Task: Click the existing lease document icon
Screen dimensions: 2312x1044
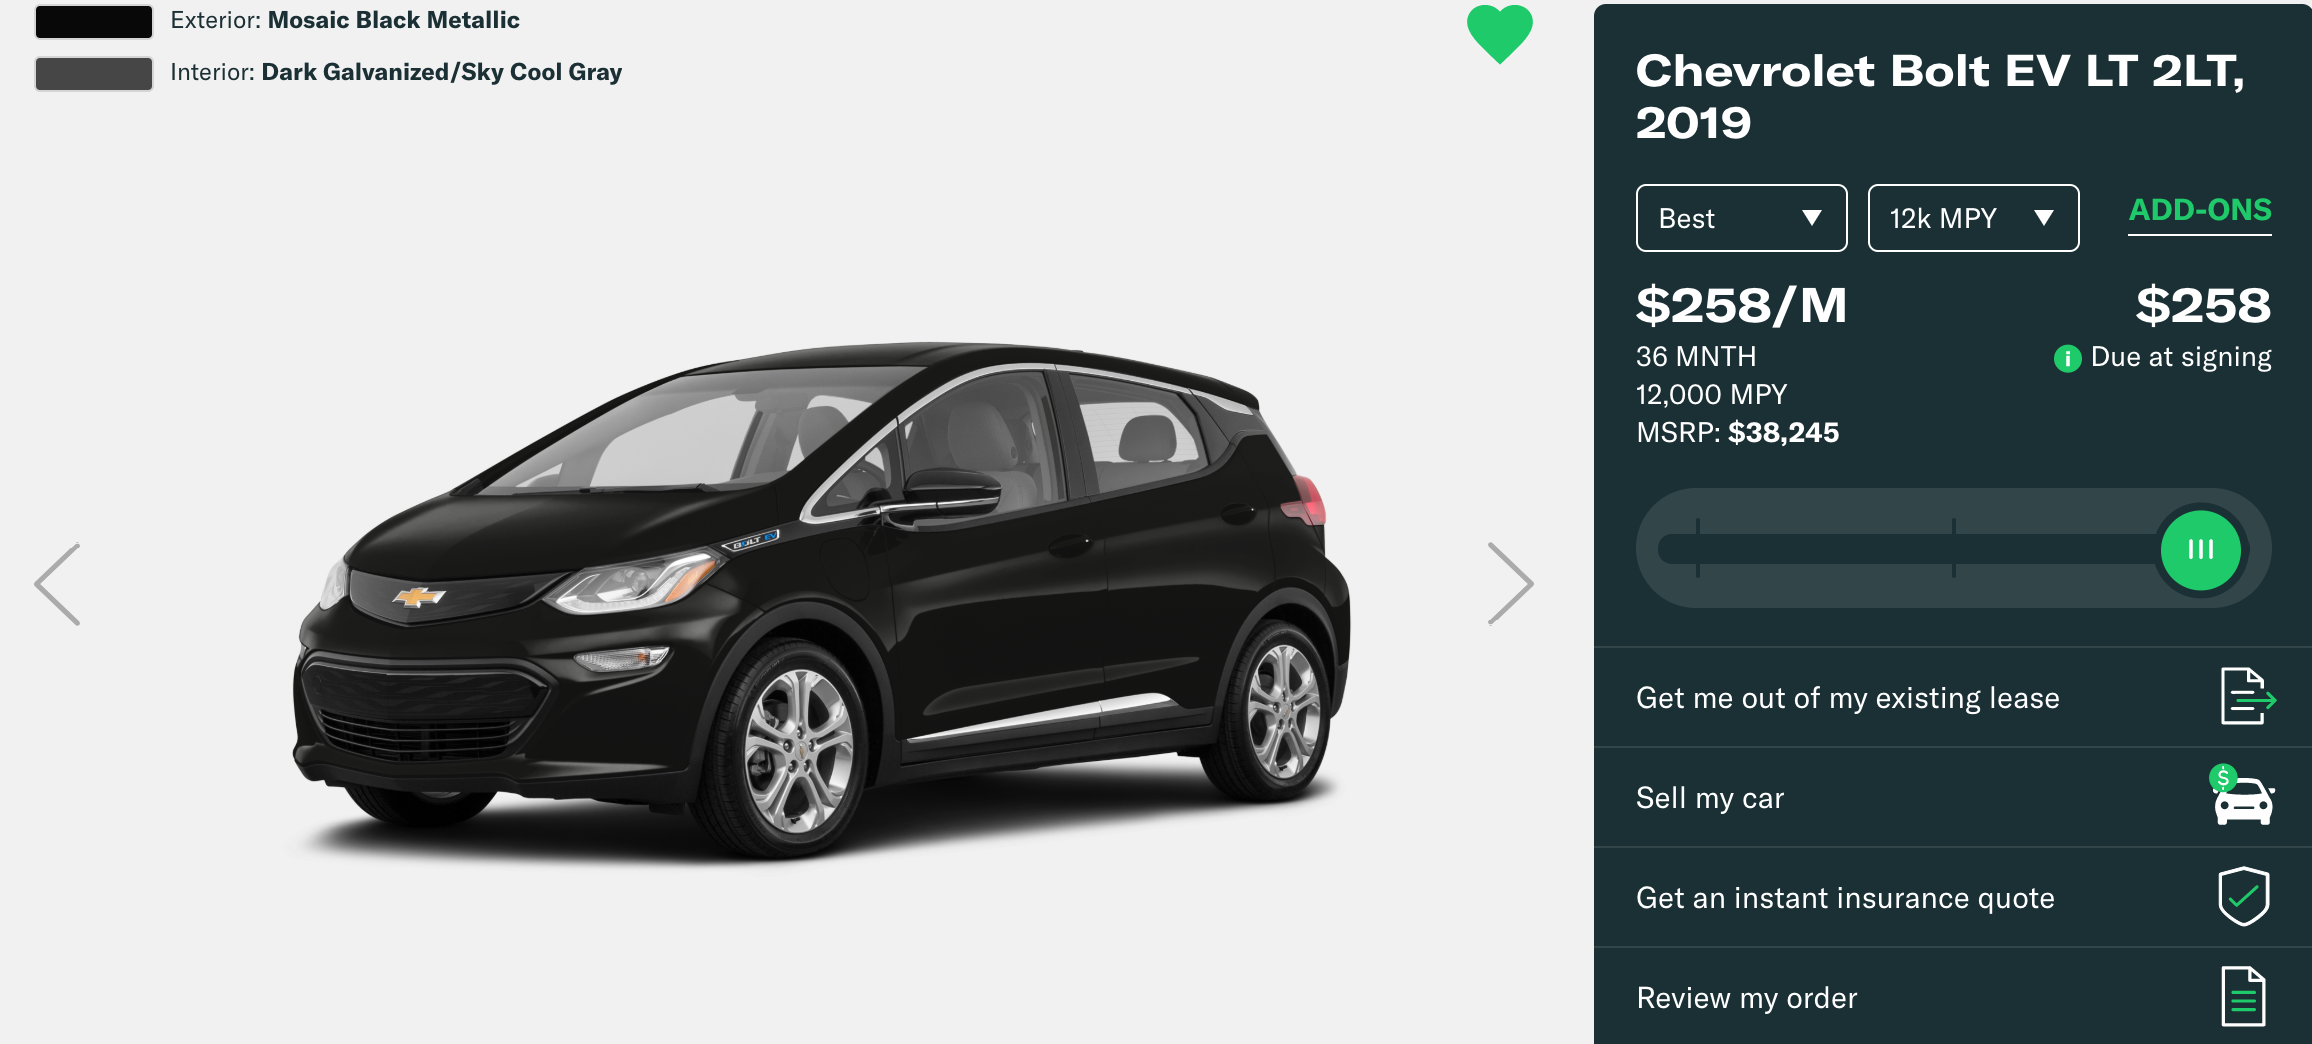Action: click(x=2247, y=696)
